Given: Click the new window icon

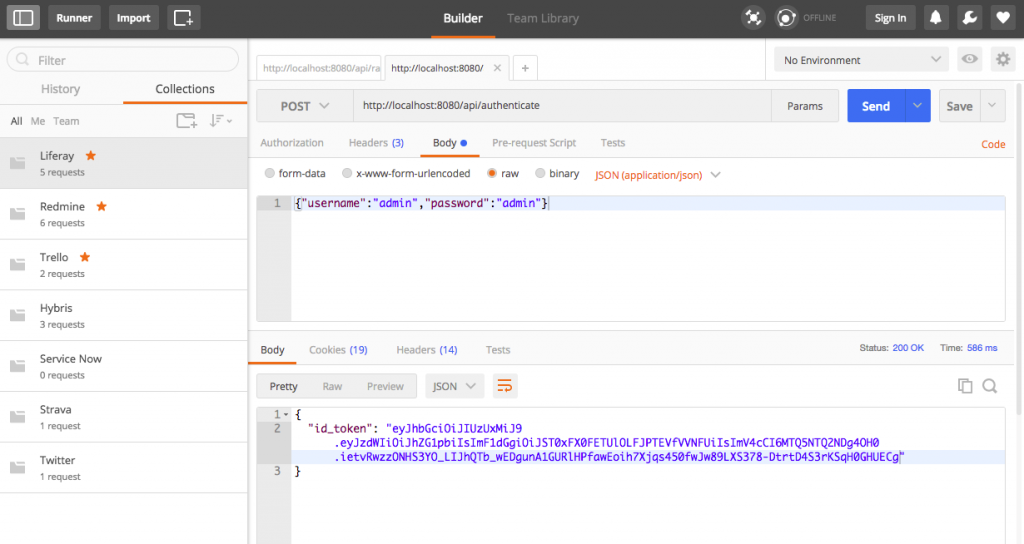Looking at the screenshot, I should point(183,18).
